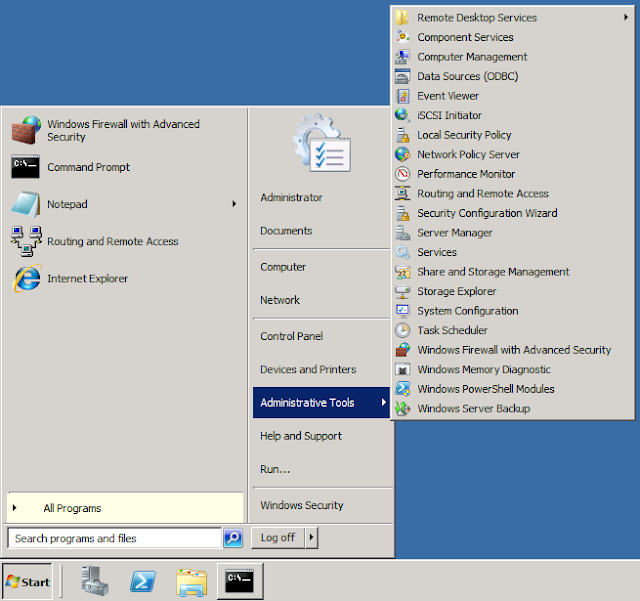Open the arrow next to Log off
640x601 pixels.
click(311, 537)
